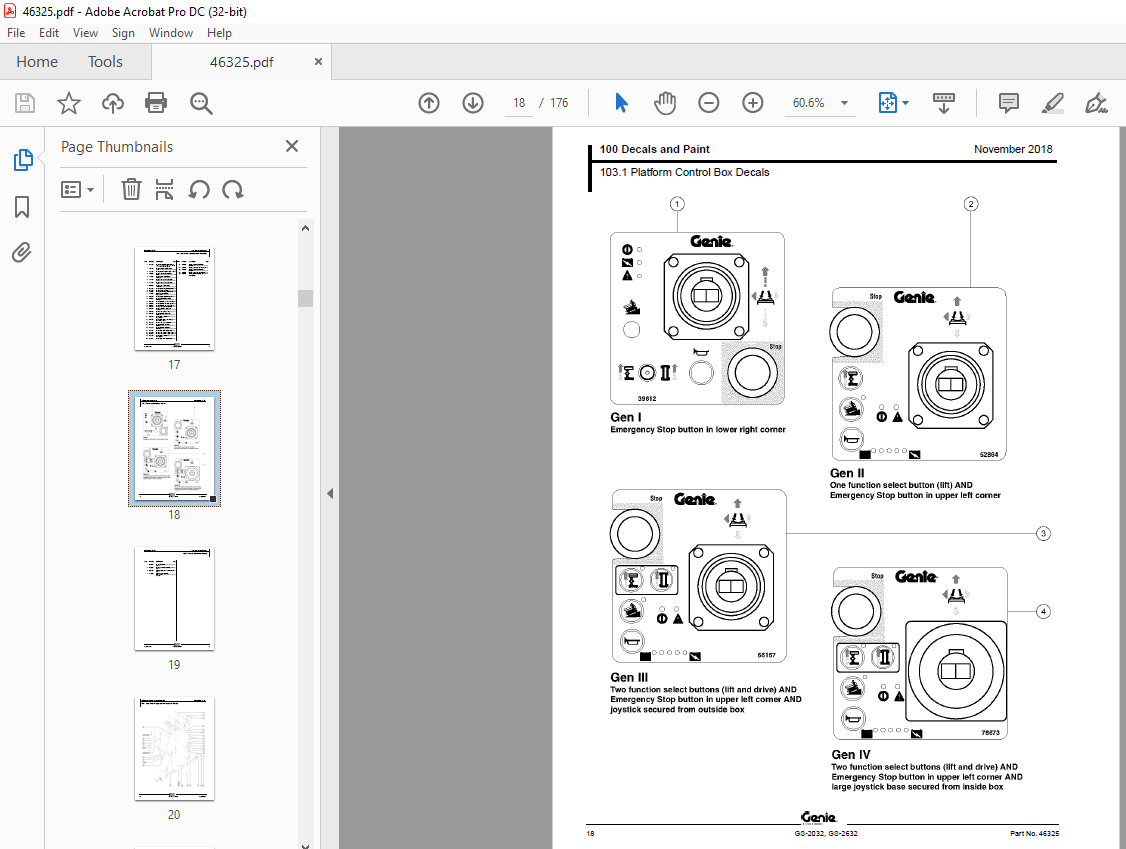Image resolution: width=1126 pixels, height=849 pixels.
Task: Open the Bookmarks sidebar icon
Action: pyautogui.click(x=22, y=207)
